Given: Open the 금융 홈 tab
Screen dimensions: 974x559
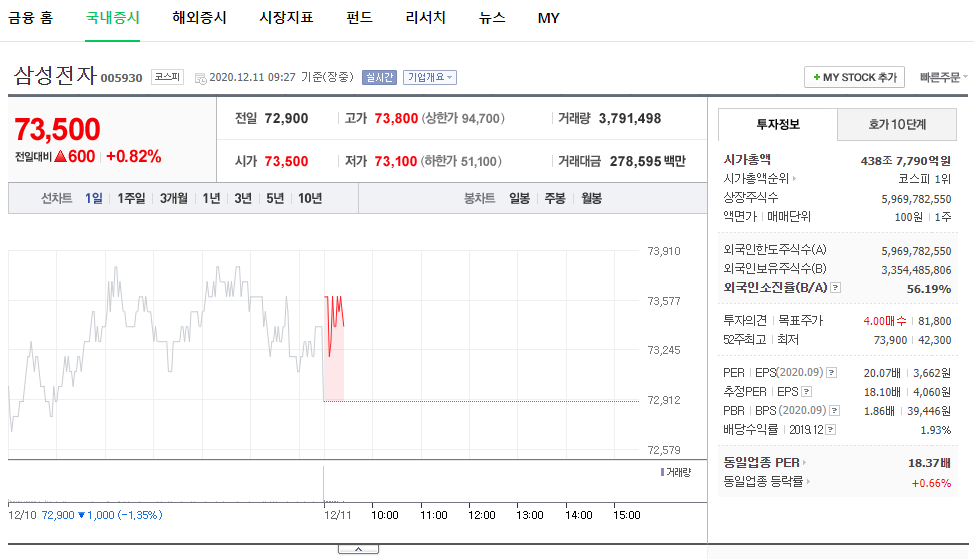Looking at the screenshot, I should click(x=30, y=18).
